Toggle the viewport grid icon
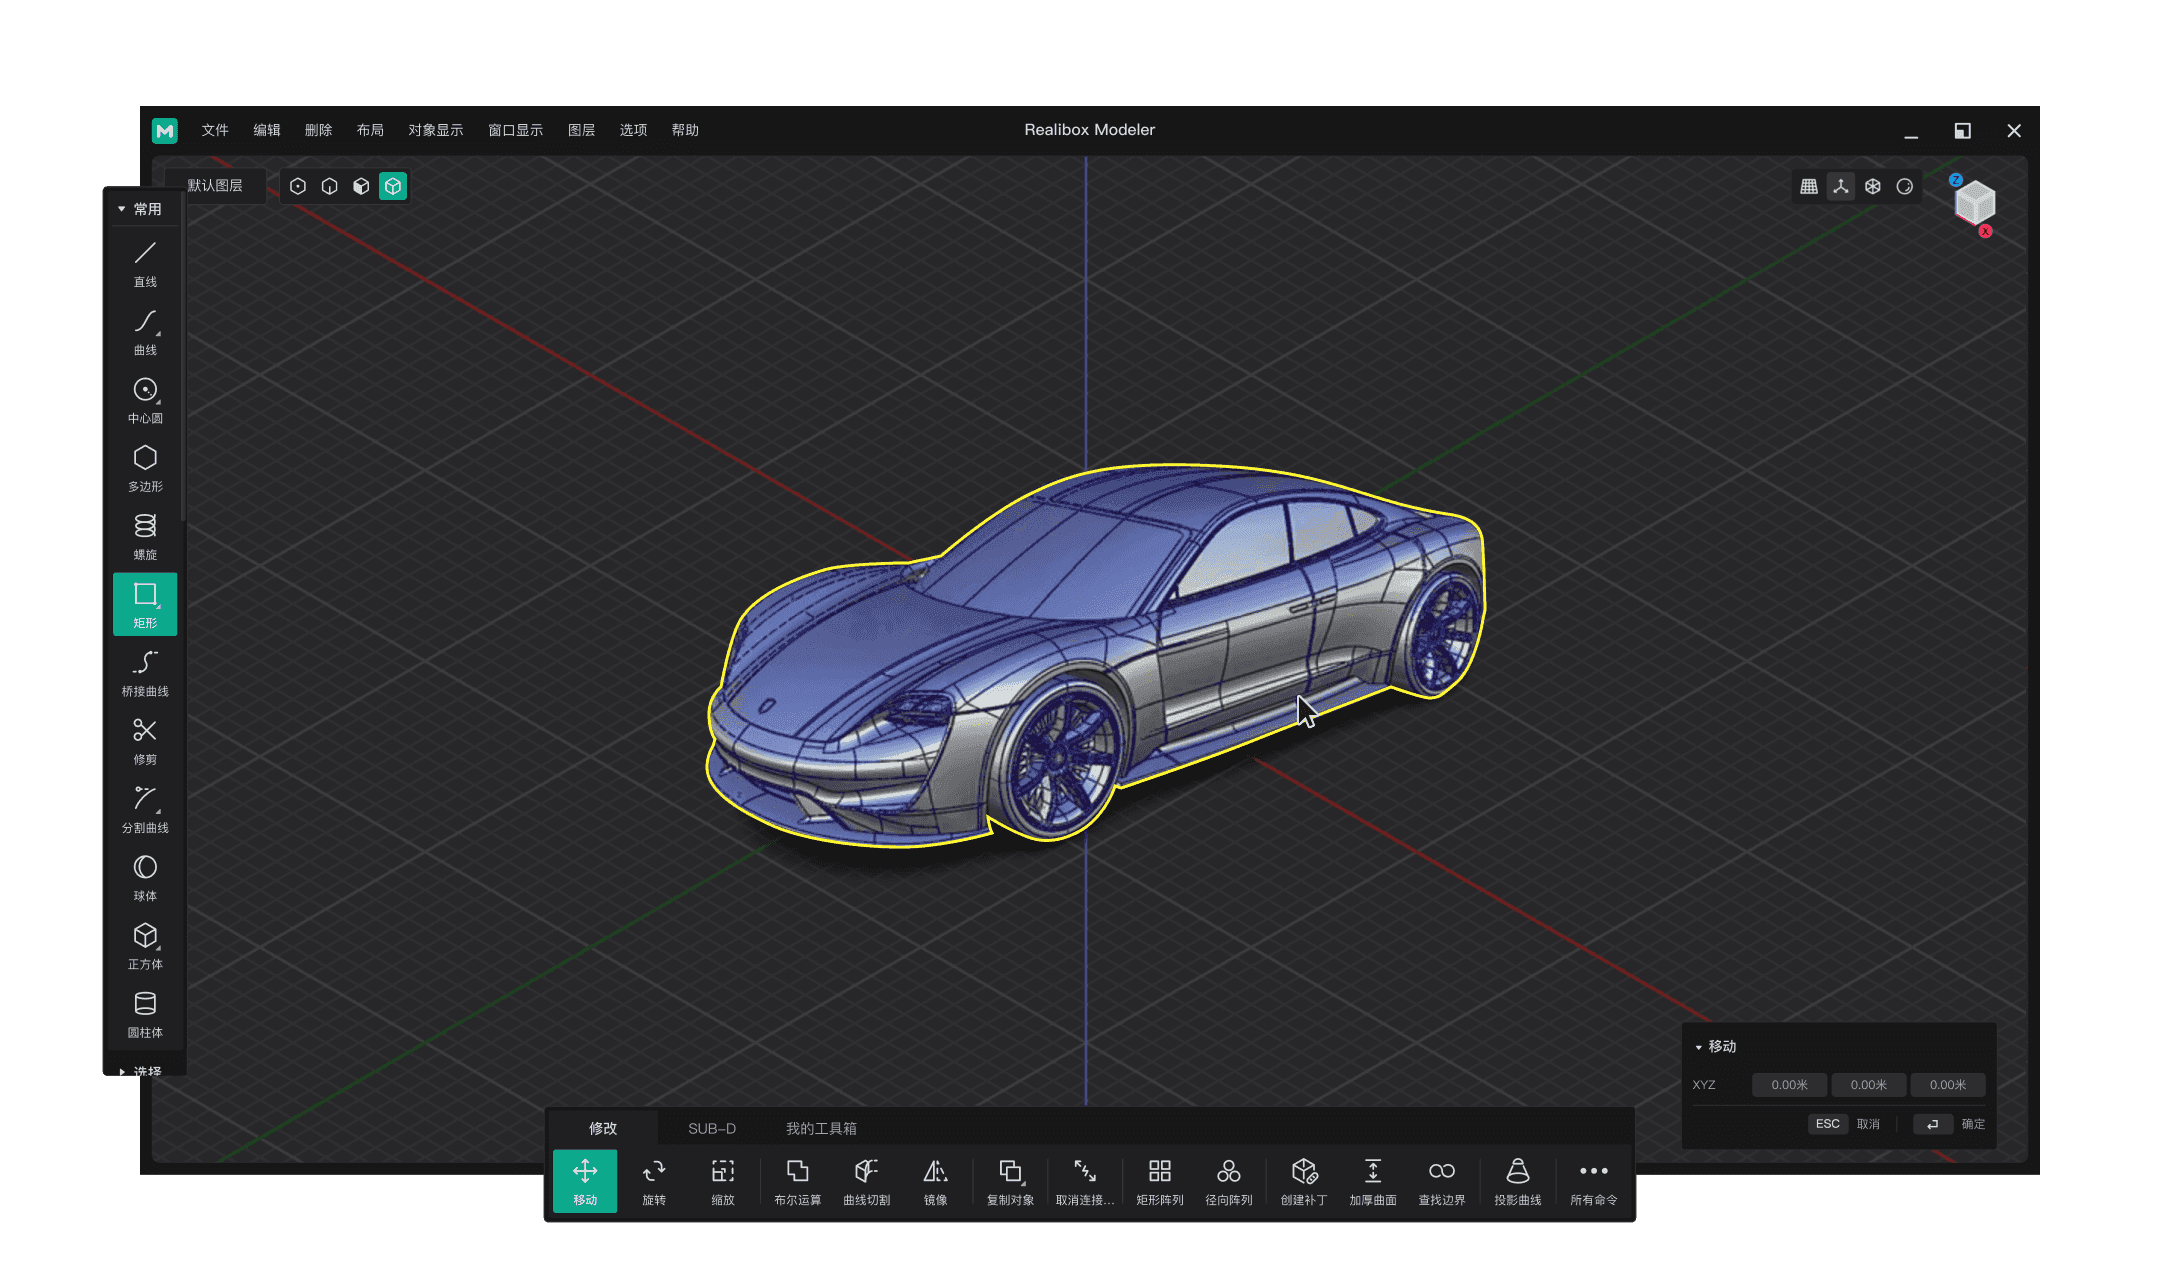The image size is (2180, 1279). pyautogui.click(x=1809, y=186)
